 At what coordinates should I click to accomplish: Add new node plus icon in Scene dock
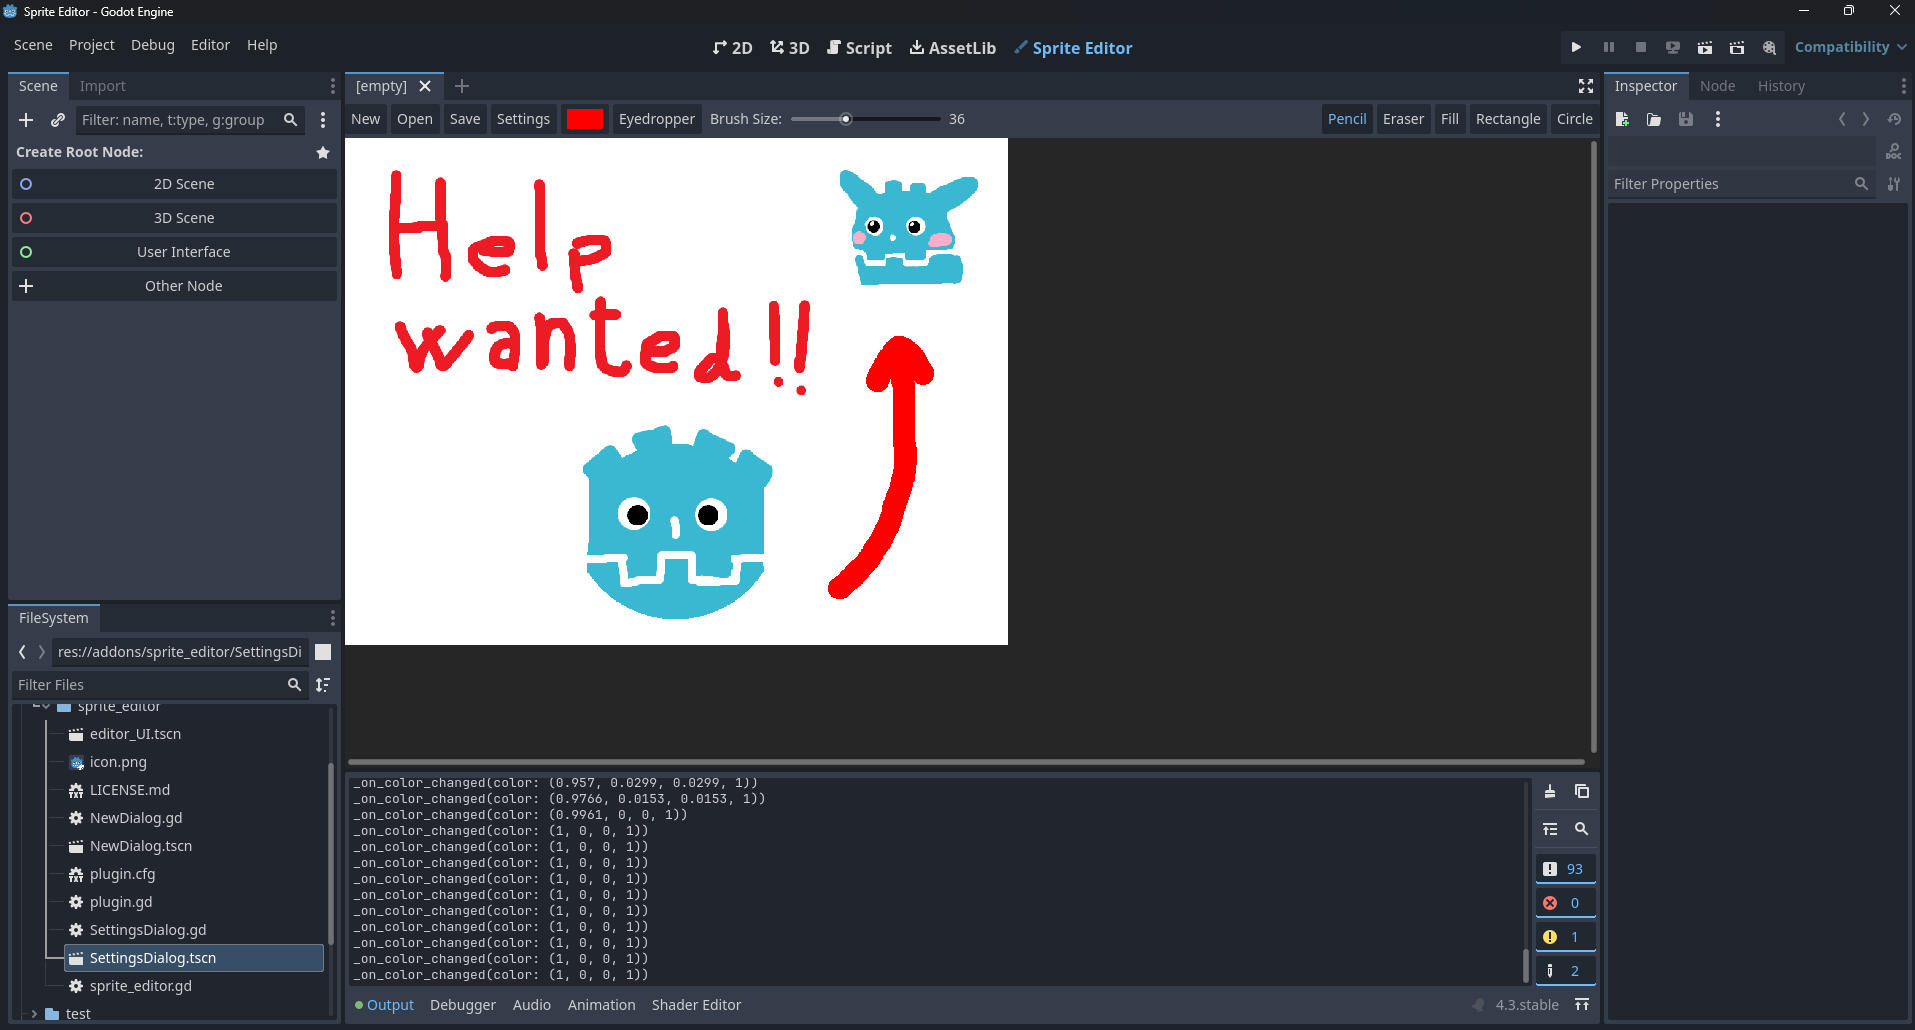tap(26, 120)
